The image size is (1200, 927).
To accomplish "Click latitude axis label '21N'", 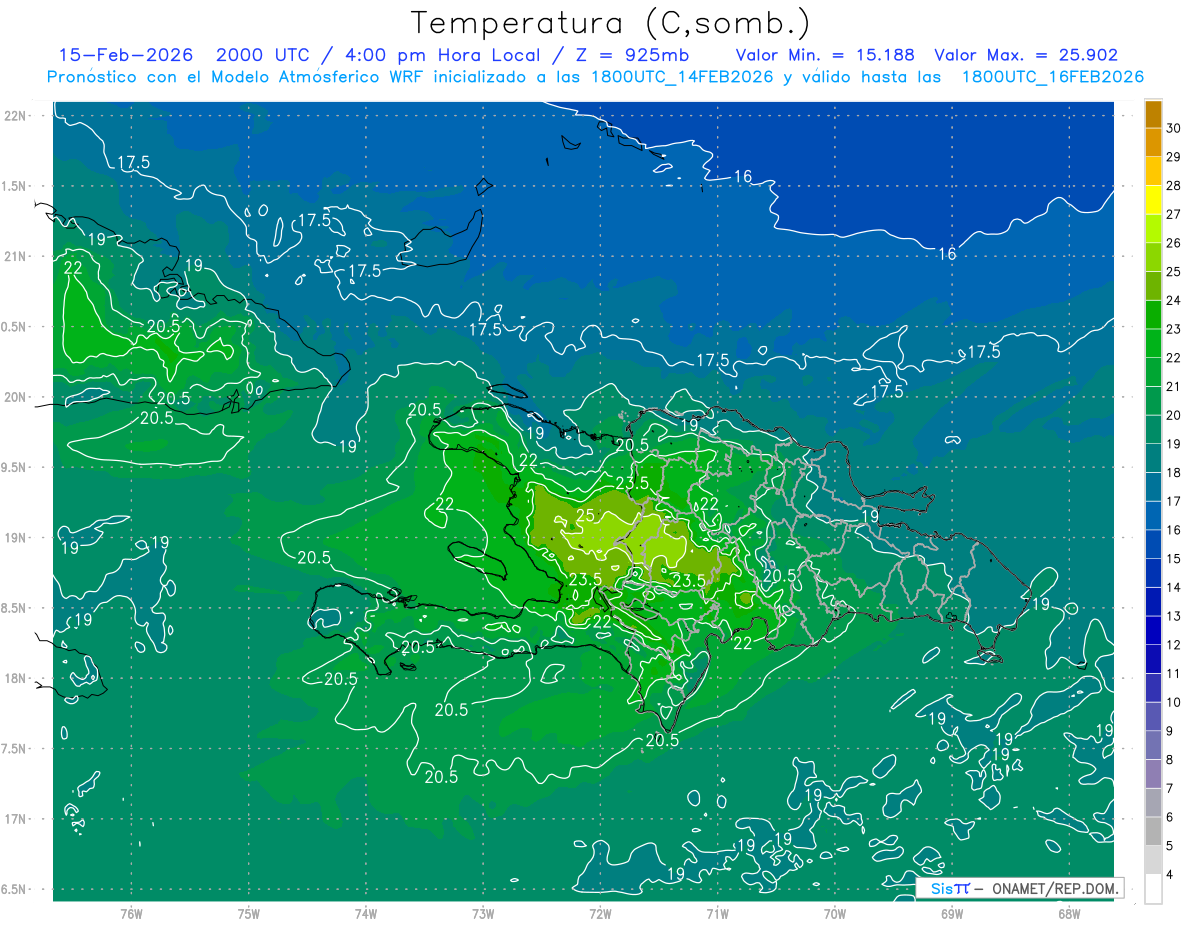I will (15, 256).
